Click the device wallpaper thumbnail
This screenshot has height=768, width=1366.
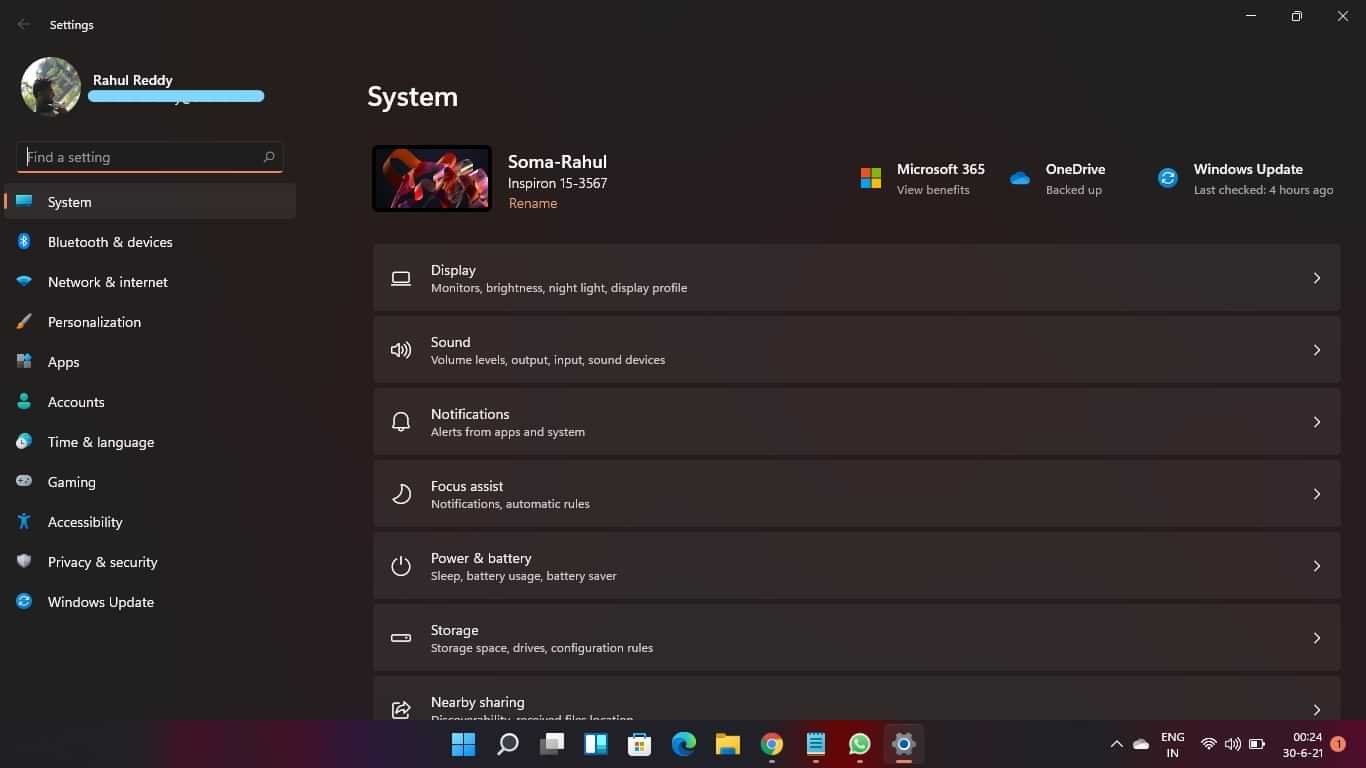[x=432, y=178]
